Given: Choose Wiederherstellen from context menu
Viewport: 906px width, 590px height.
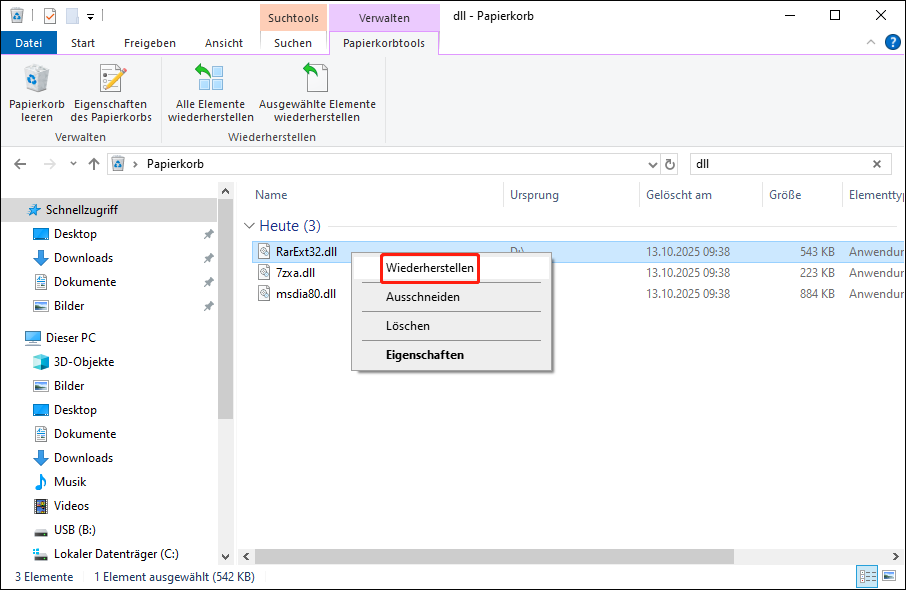Looking at the screenshot, I should pos(428,268).
